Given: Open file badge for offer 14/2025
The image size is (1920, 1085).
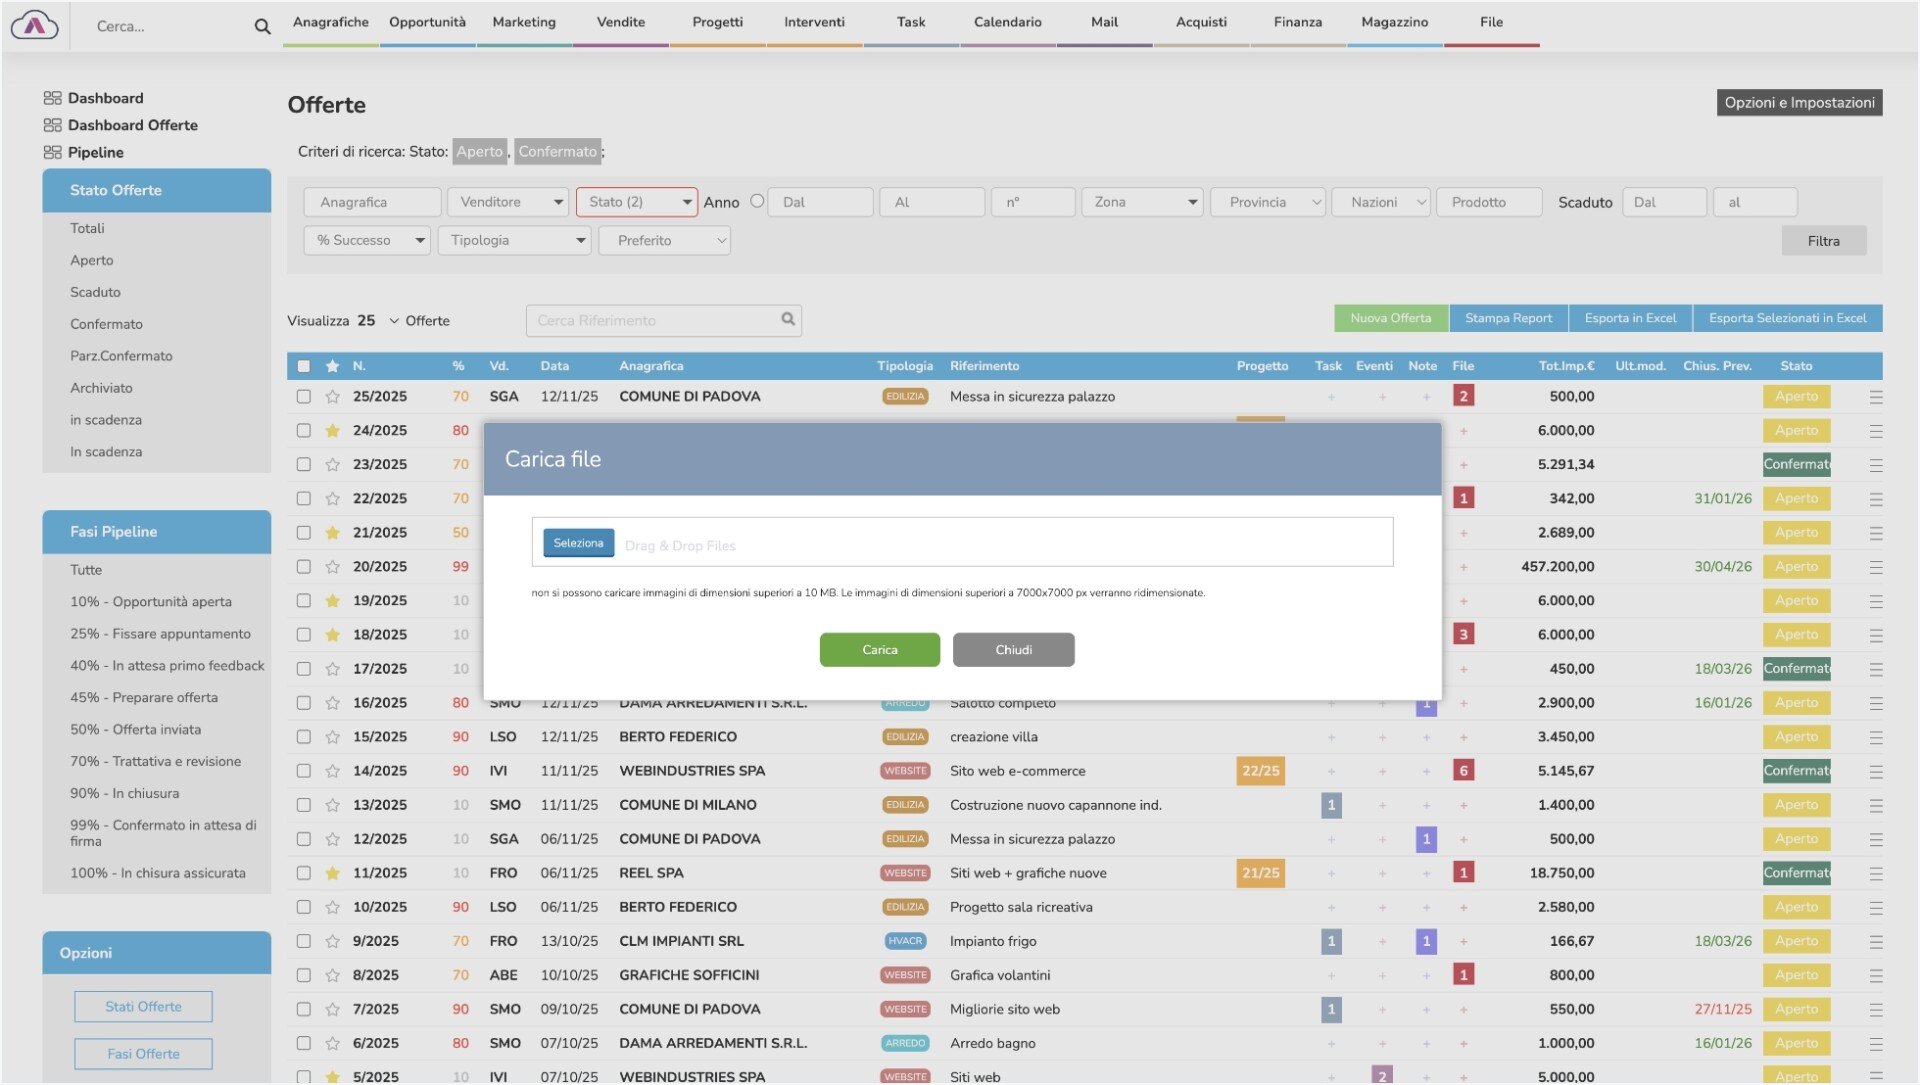Looking at the screenshot, I should pyautogui.click(x=1463, y=771).
